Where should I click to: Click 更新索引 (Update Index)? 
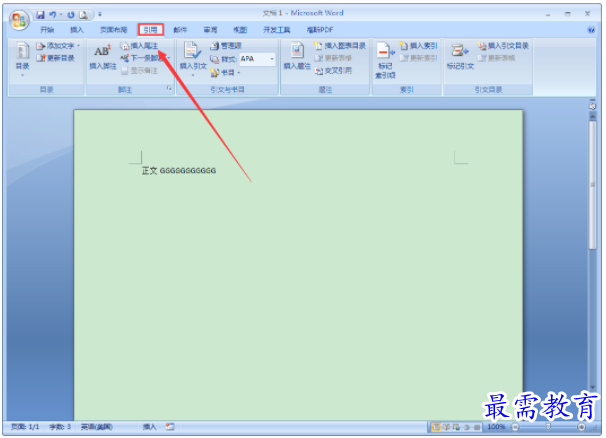[419, 58]
